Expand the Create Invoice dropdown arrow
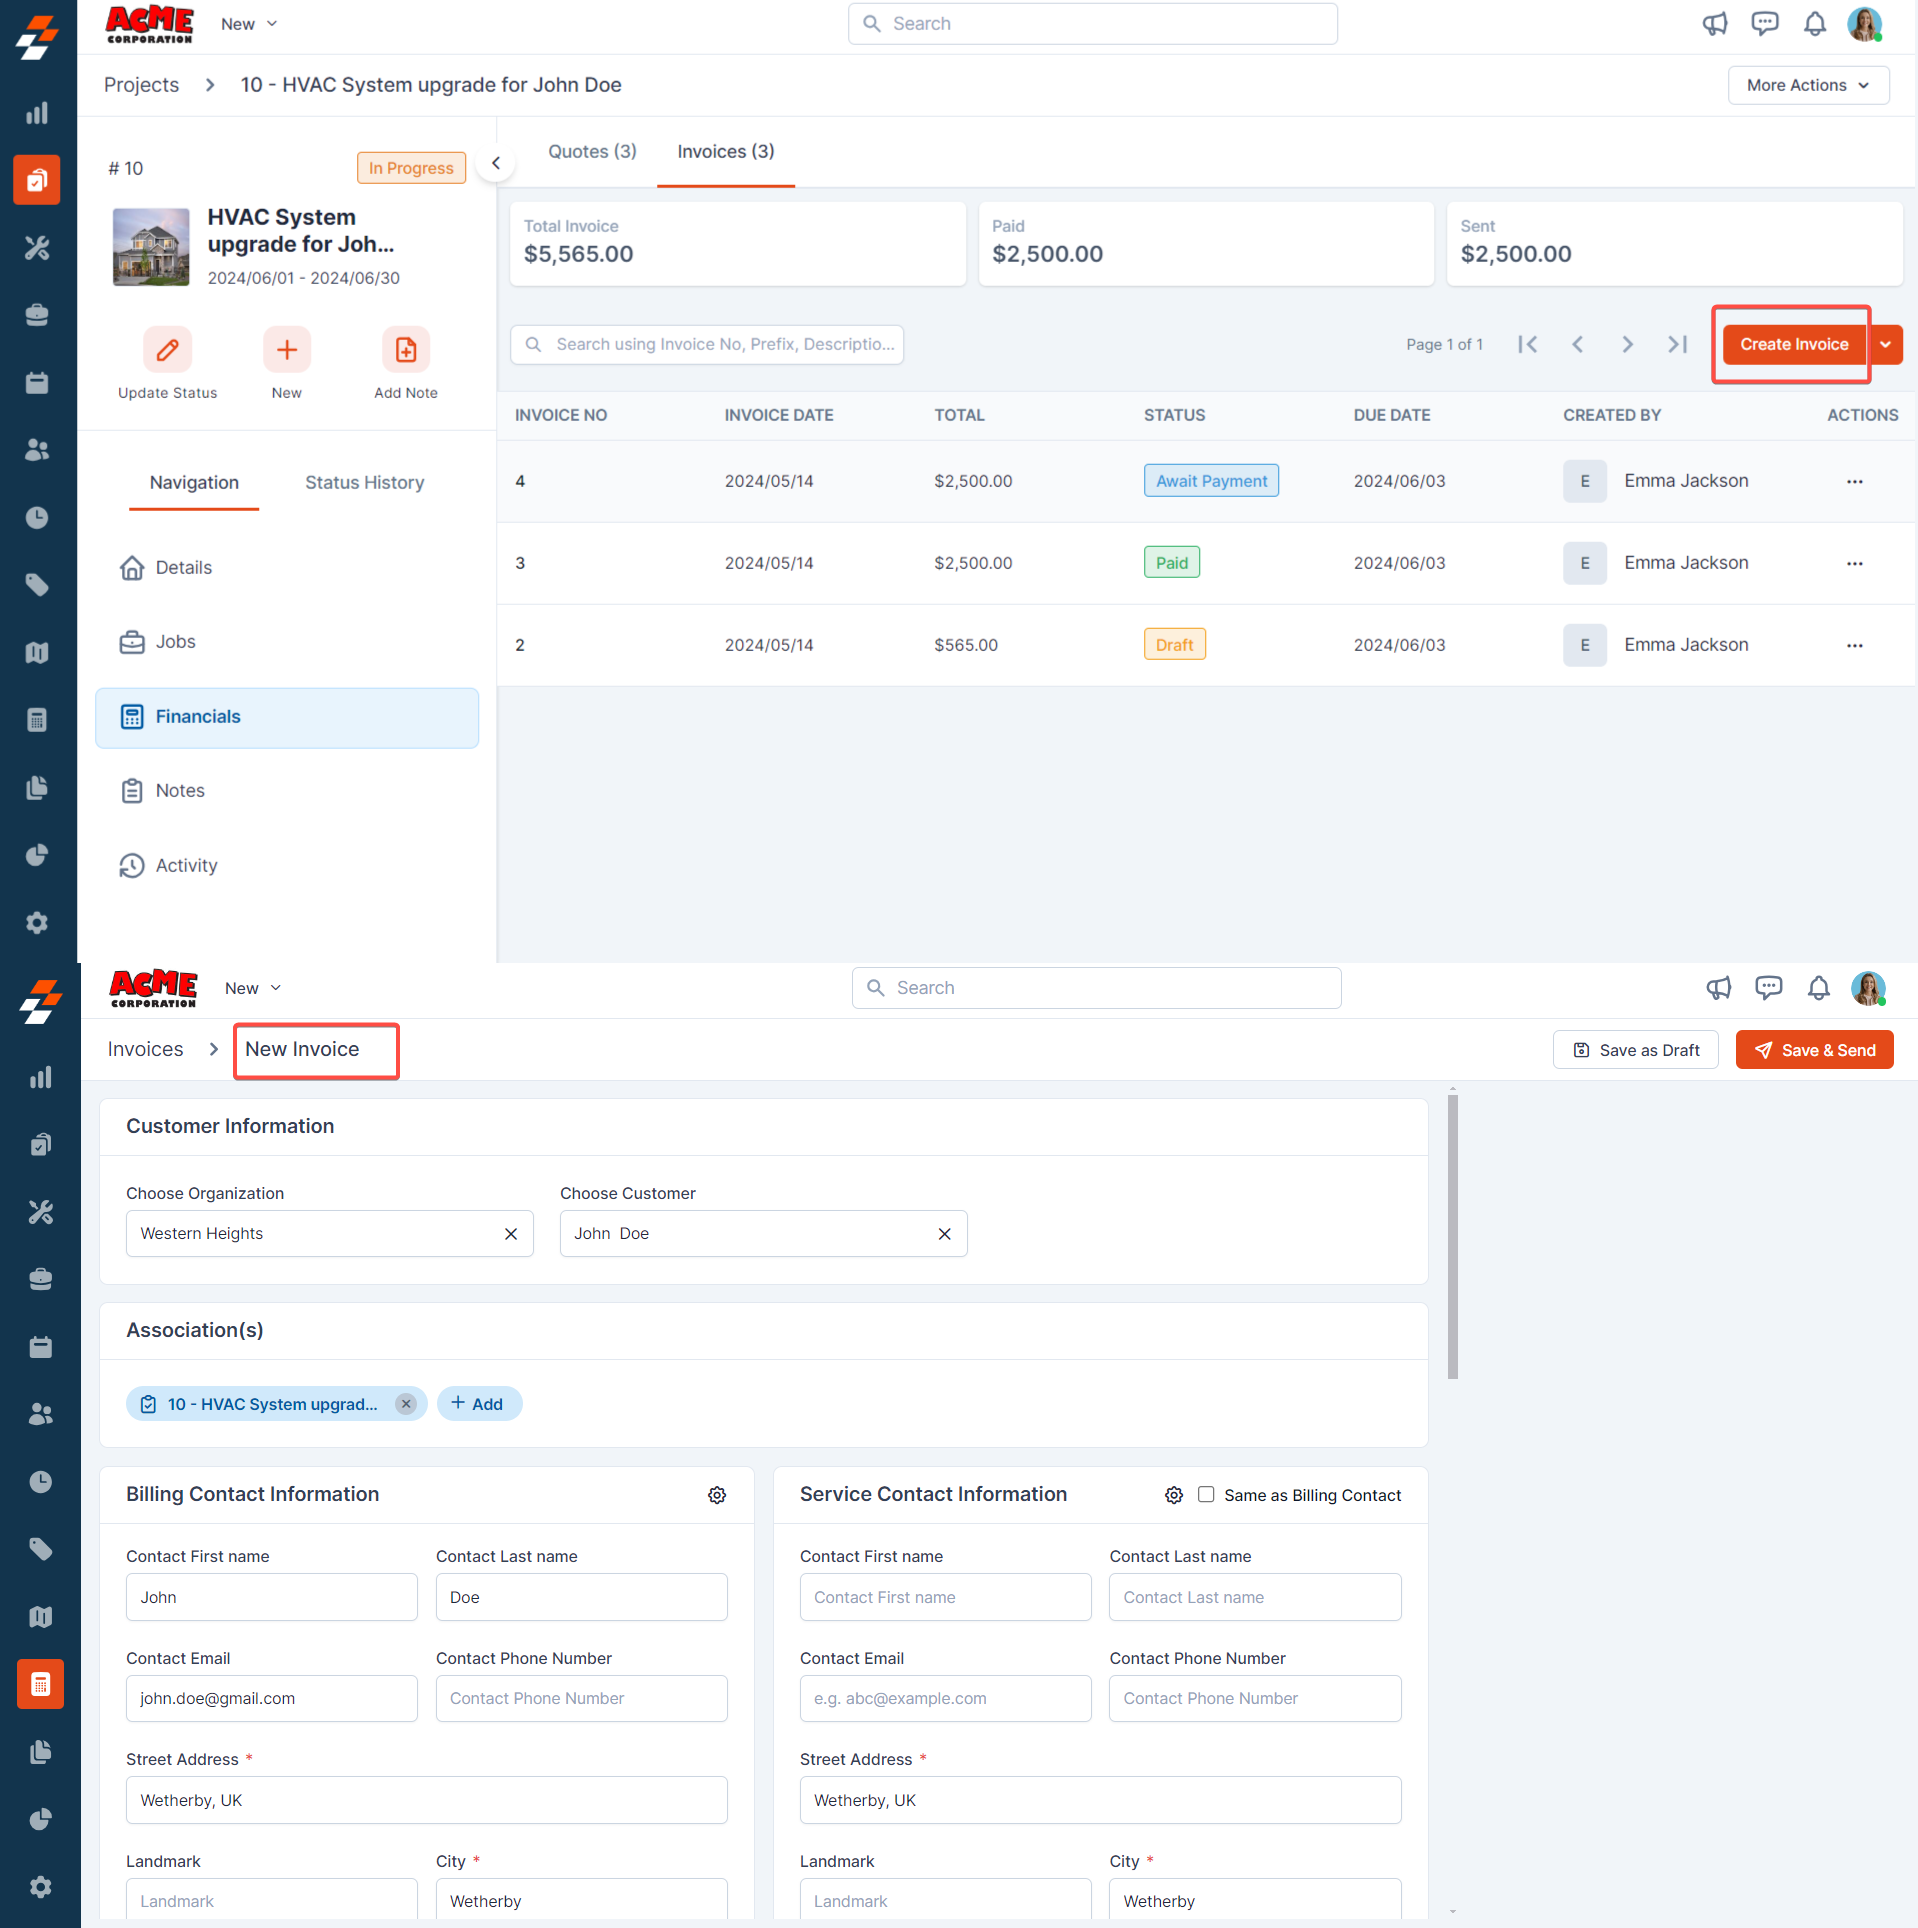 pyautogui.click(x=1885, y=344)
